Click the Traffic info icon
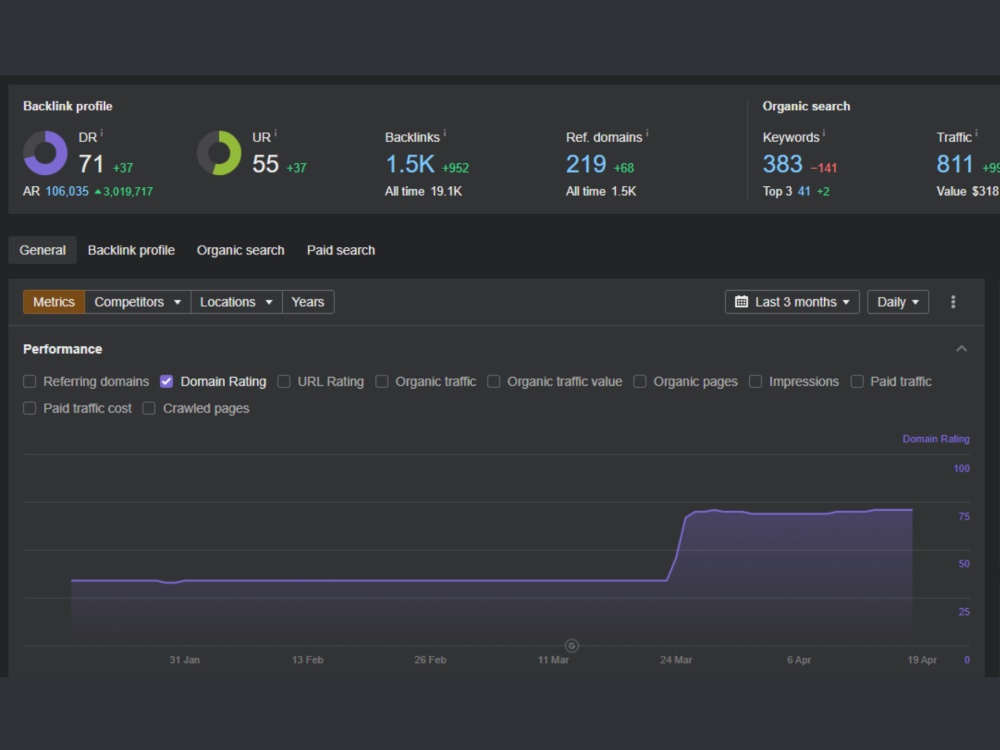This screenshot has width=1000, height=750. (976, 133)
